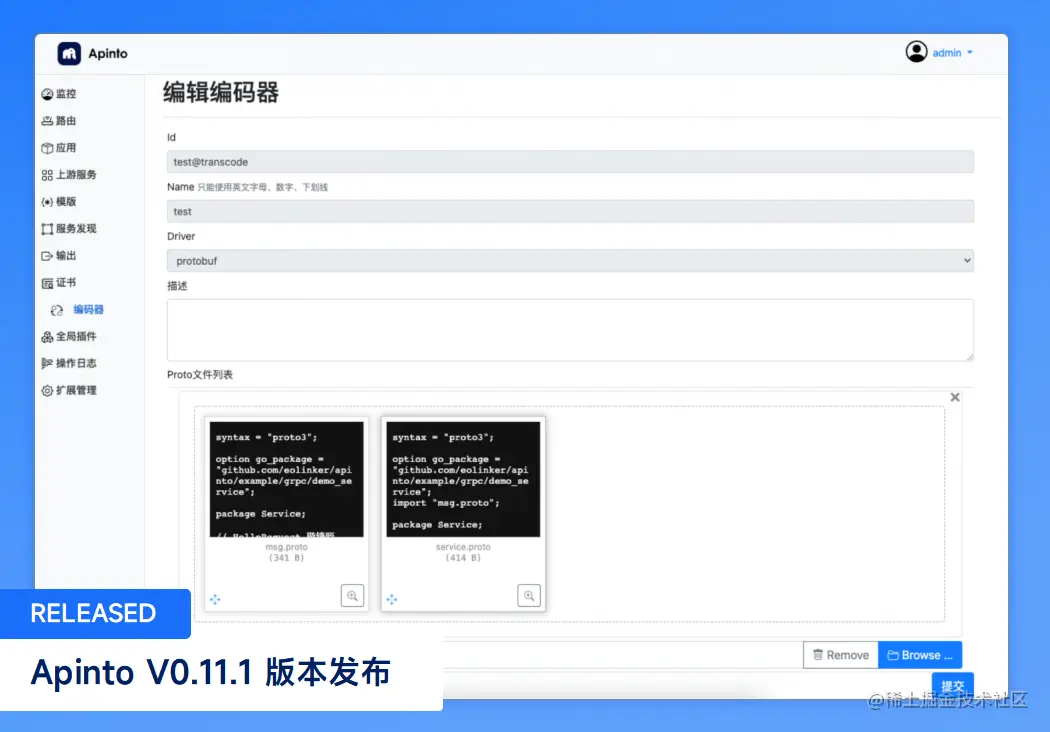Click the 上游服务 grid icon
Image resolution: width=1050 pixels, height=732 pixels.
tap(47, 175)
